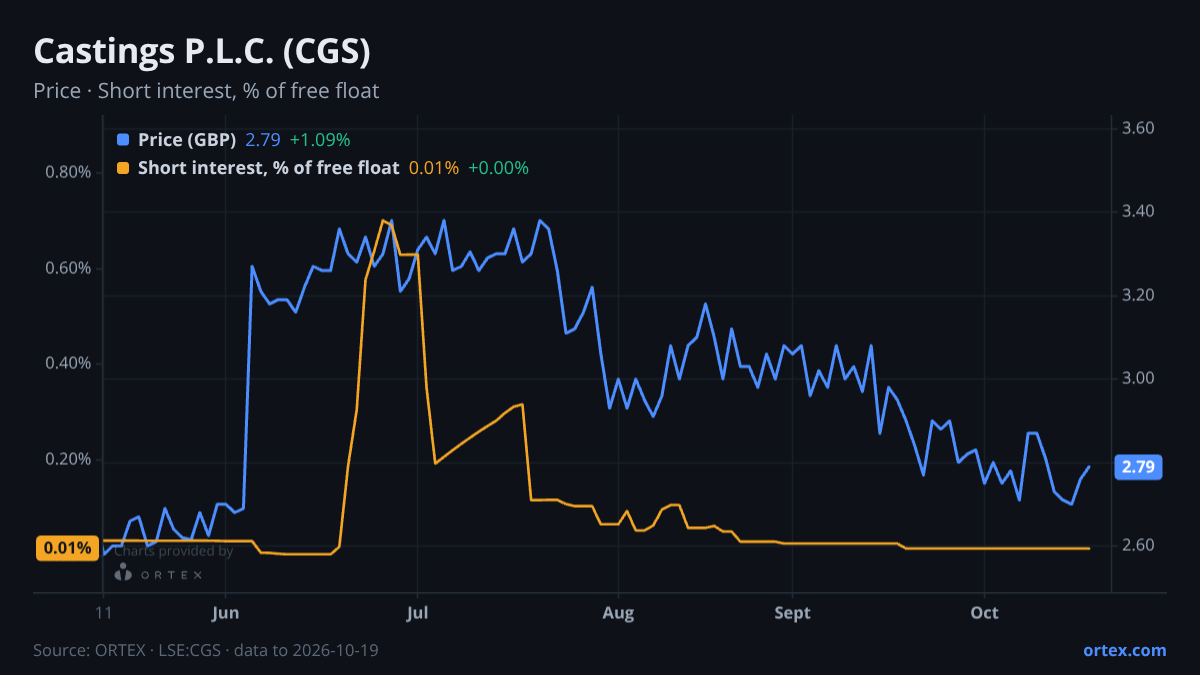Click the 'Sept' date axis label
The width and height of the screenshot is (1200, 675).
pyautogui.click(x=792, y=613)
